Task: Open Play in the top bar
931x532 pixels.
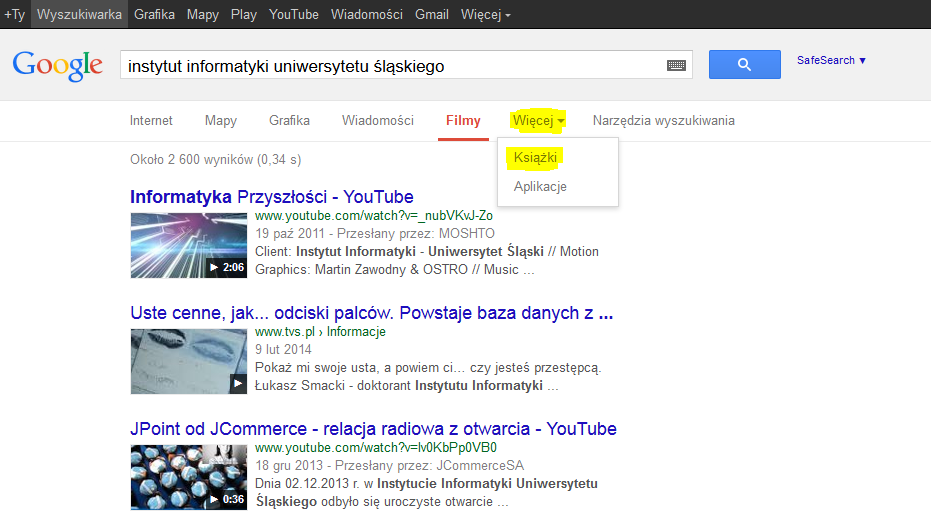Action: pyautogui.click(x=243, y=14)
